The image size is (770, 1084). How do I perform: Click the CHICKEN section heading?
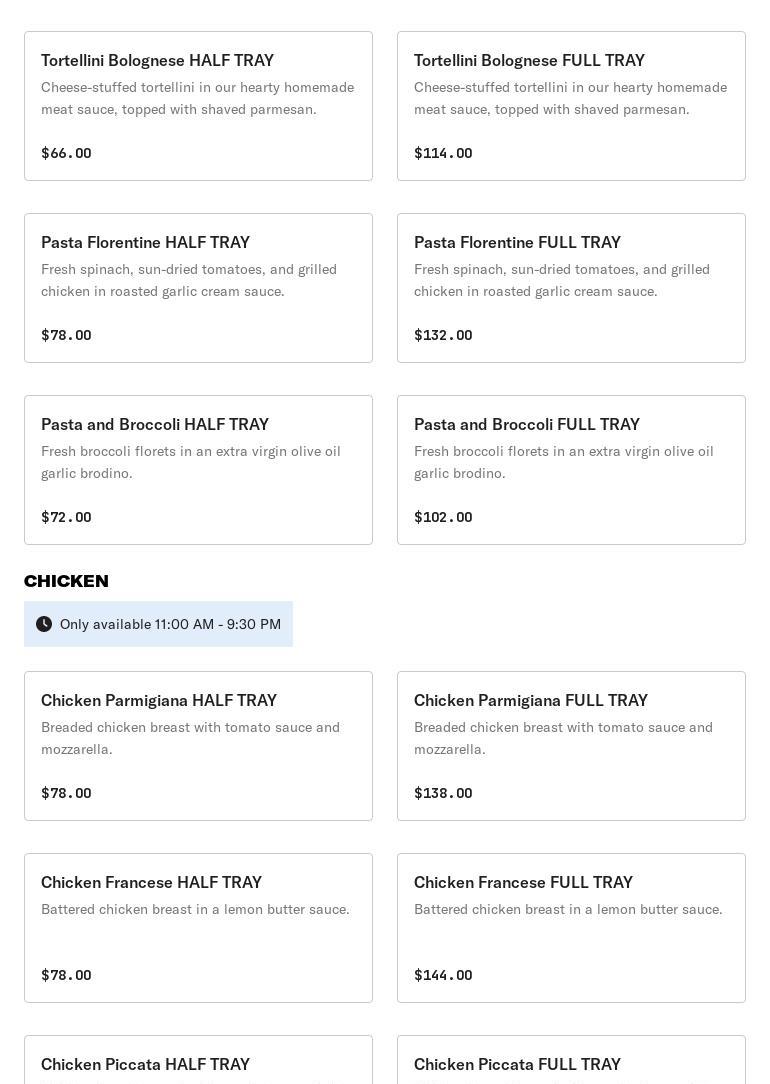click(x=66, y=581)
